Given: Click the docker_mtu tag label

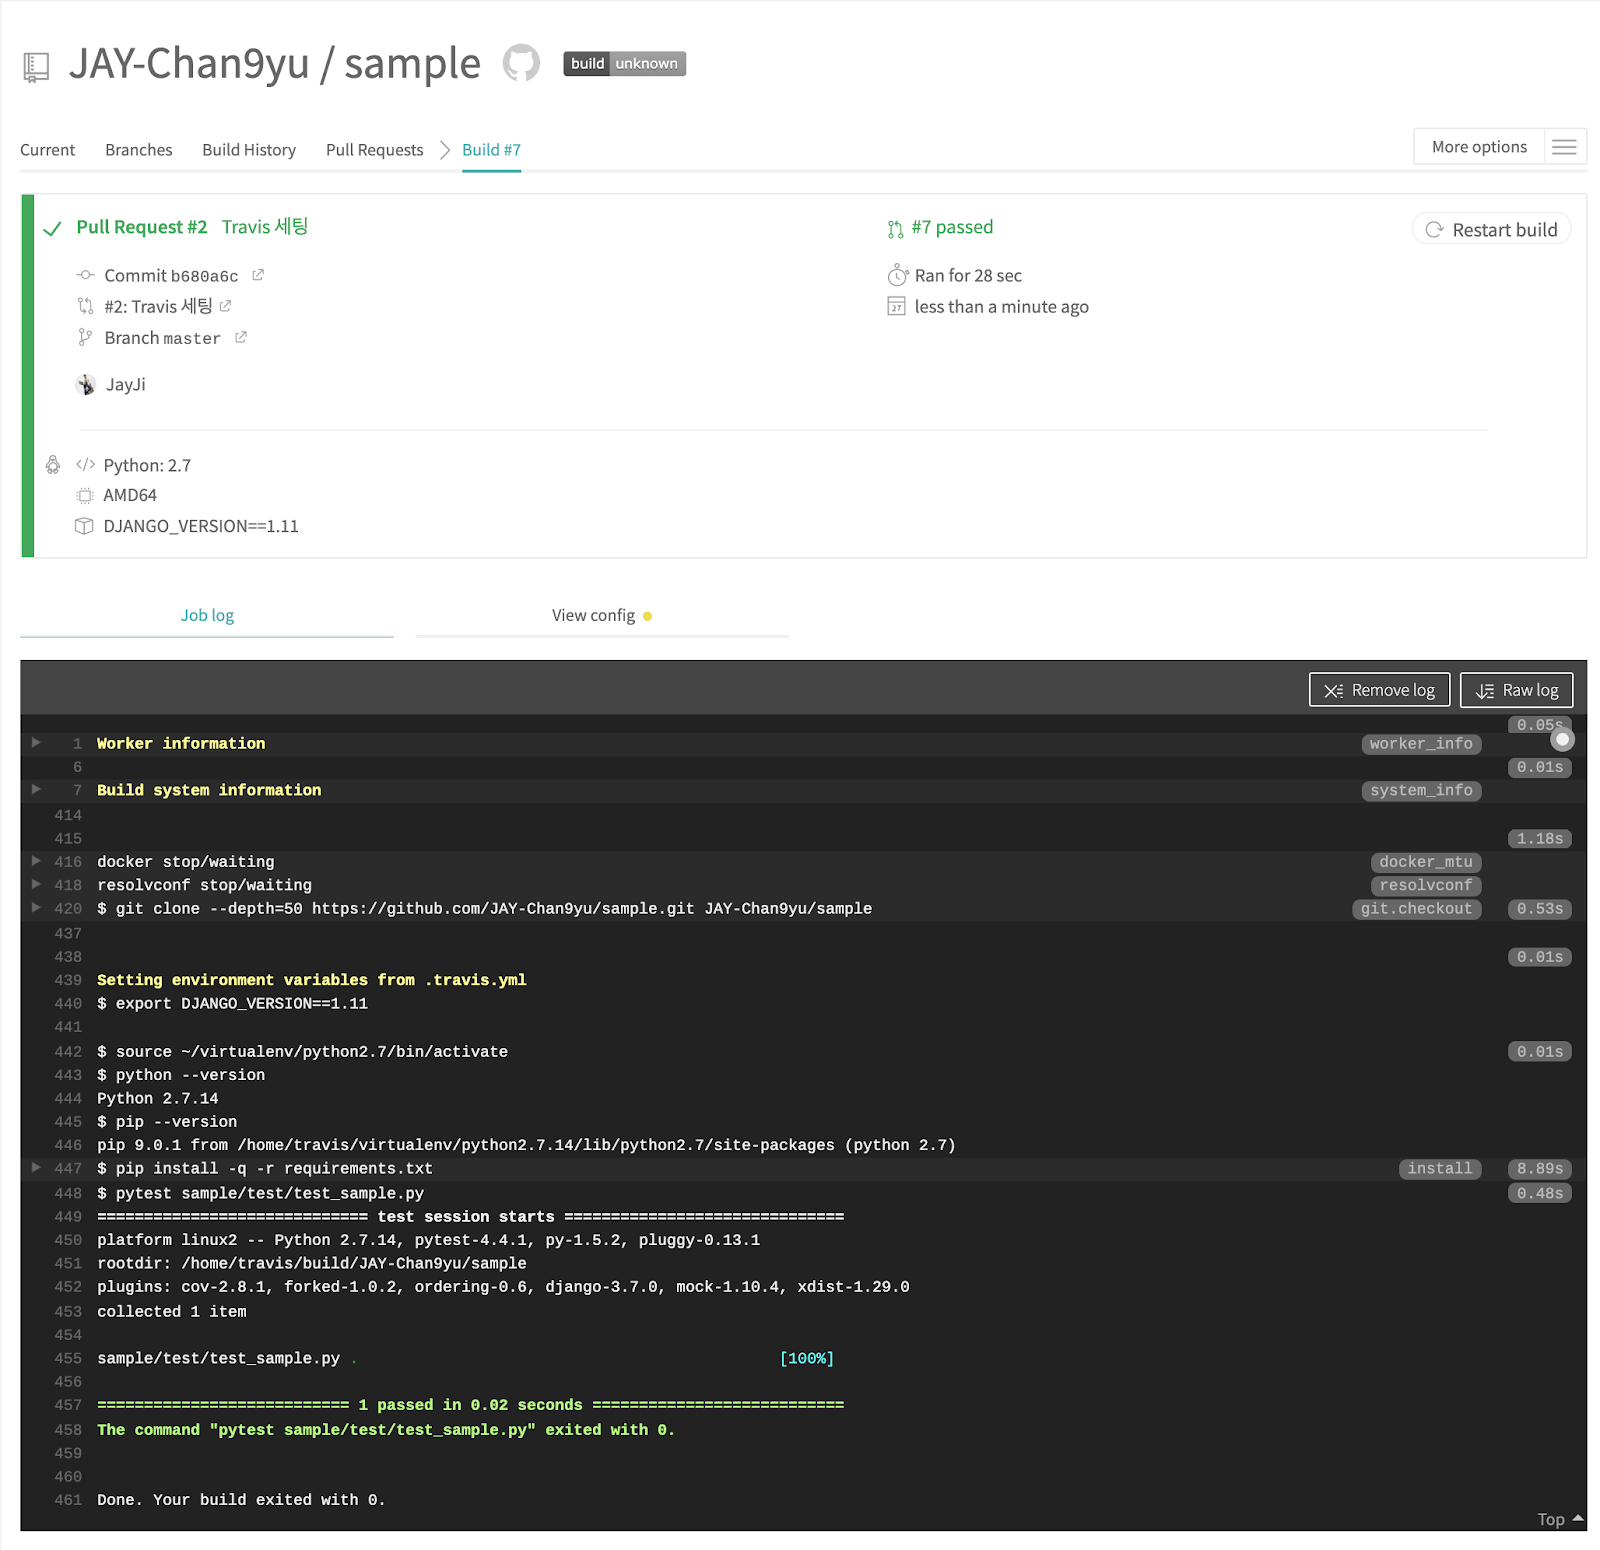Looking at the screenshot, I should coord(1426,862).
